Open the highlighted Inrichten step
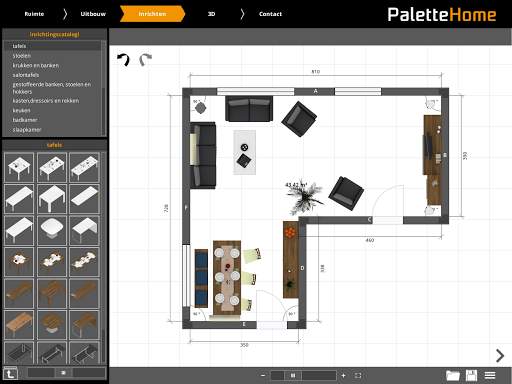The height and width of the screenshot is (384, 512). point(152,14)
